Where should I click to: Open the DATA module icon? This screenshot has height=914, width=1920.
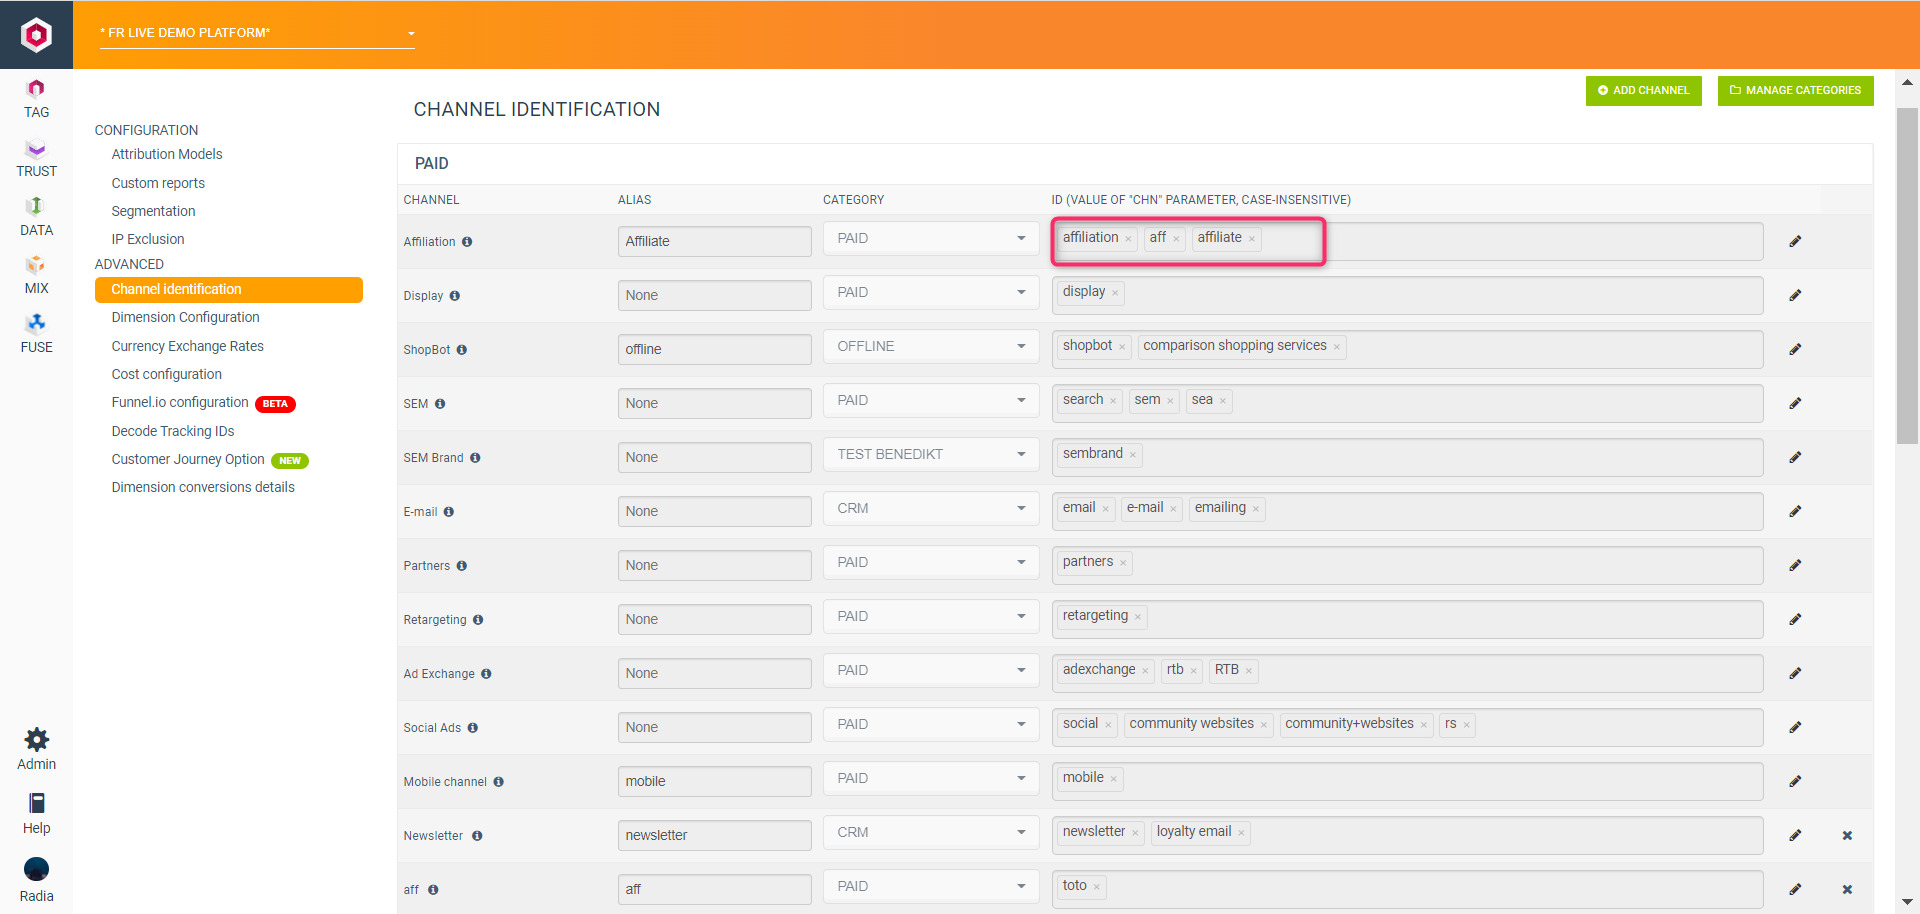36,216
